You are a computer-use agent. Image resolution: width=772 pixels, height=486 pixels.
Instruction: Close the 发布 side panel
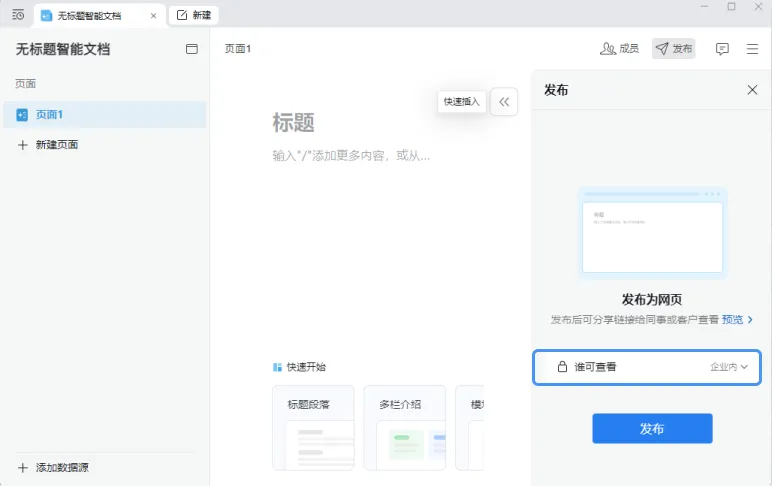coord(752,90)
